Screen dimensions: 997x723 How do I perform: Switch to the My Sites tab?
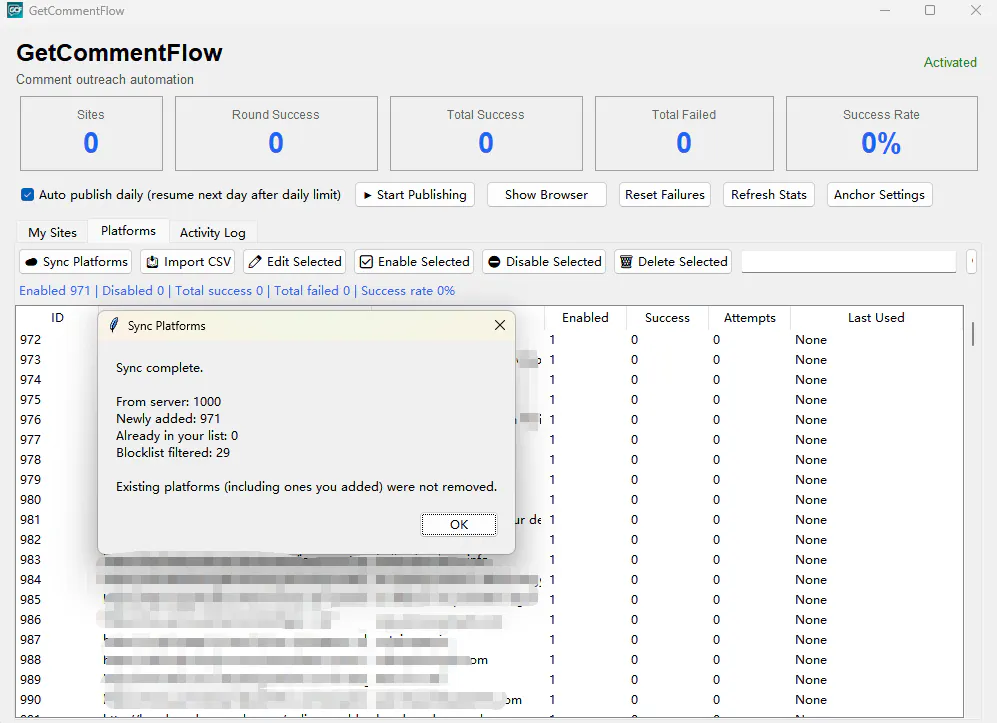52,233
